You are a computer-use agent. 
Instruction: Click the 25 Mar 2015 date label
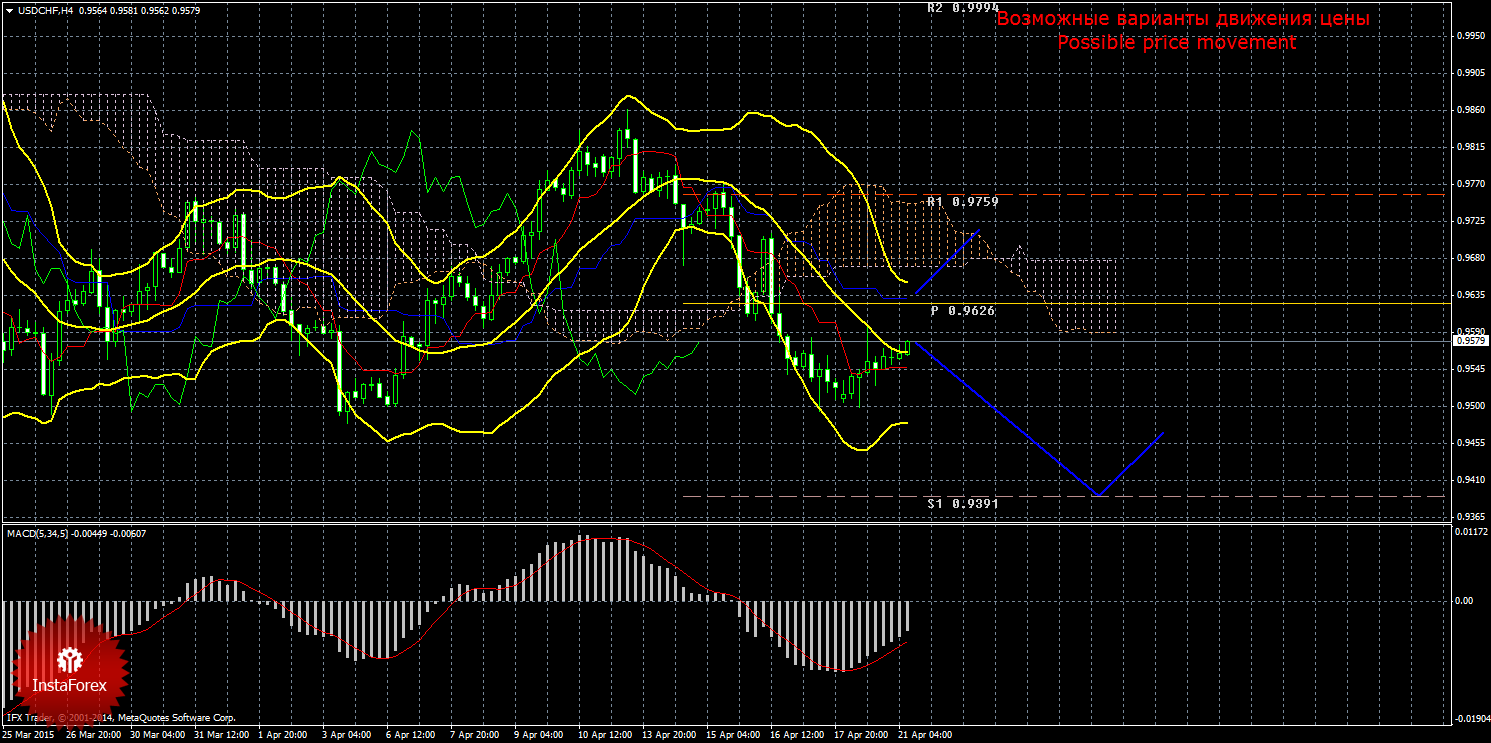[28, 735]
